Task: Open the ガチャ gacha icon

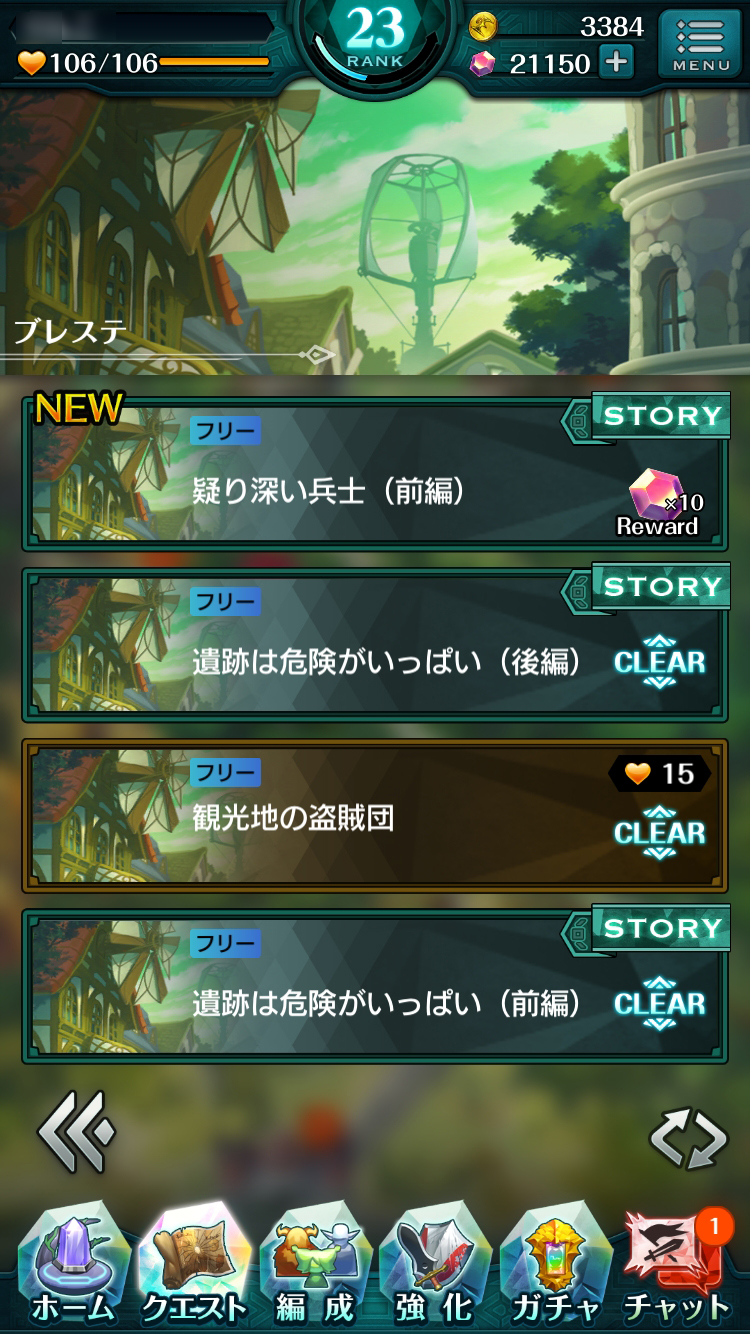Action: [556, 1265]
